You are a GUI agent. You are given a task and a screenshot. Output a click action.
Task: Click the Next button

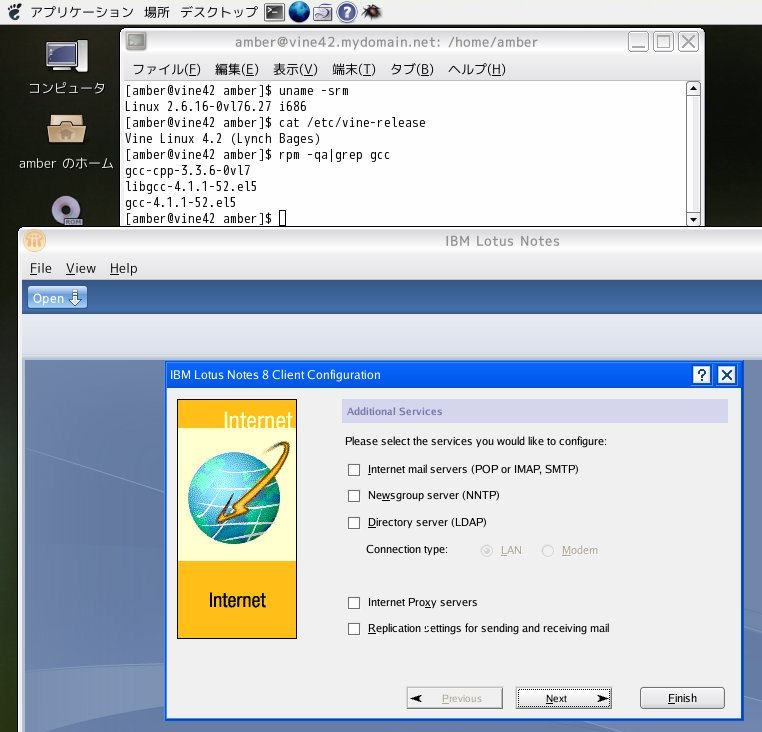(564, 698)
